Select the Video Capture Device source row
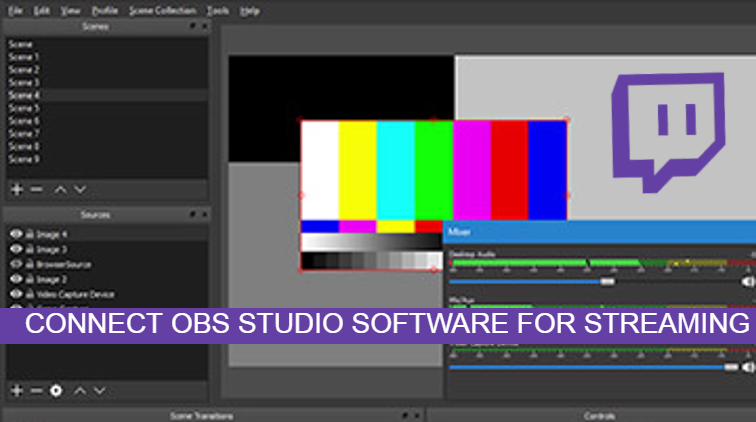This screenshot has width=756, height=422. click(107, 294)
